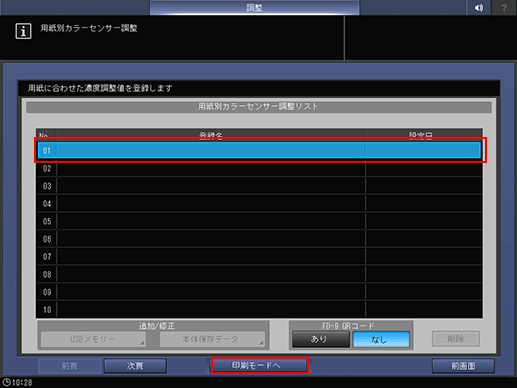Click 用紙別カラーセンサー調整リスト title bar
The image size is (517, 388).
coord(259,107)
